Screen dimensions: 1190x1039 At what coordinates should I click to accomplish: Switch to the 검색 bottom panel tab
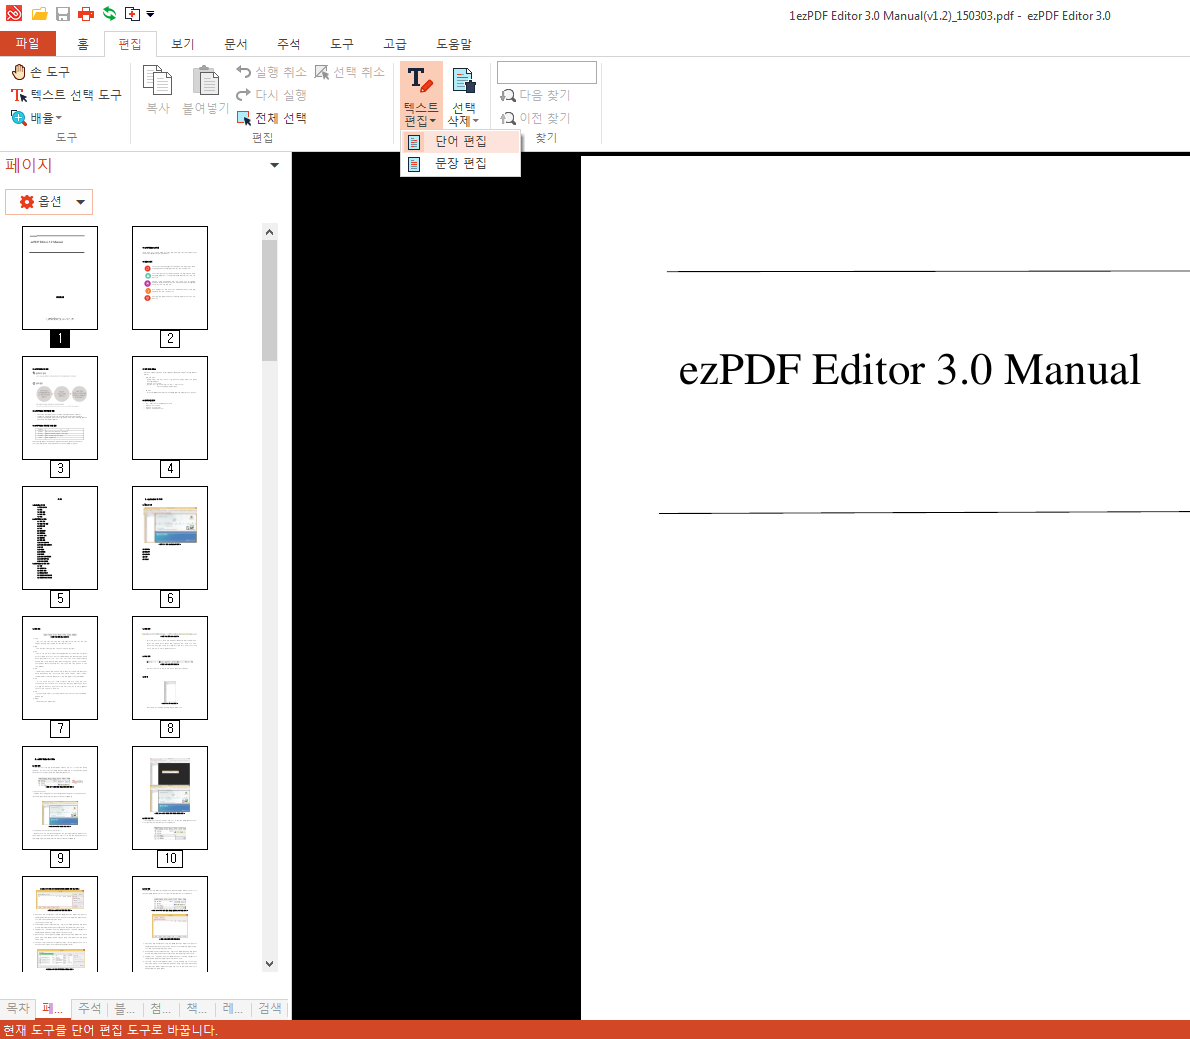point(270,1008)
